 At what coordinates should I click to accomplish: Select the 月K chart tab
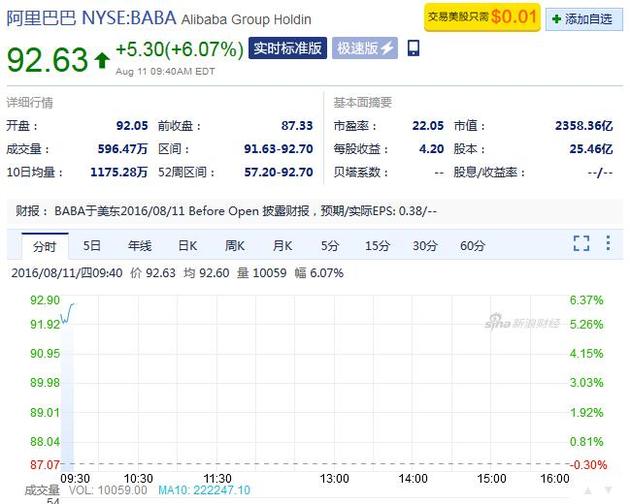click(282, 245)
